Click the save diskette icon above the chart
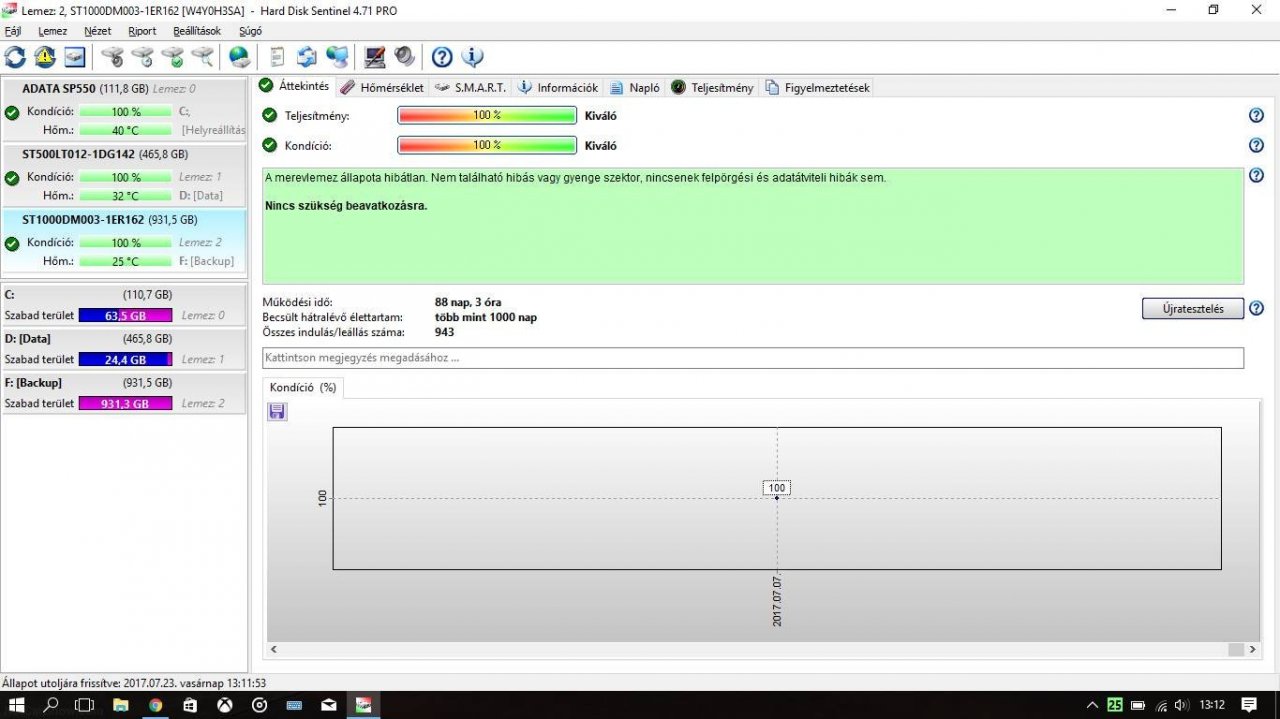 277,411
